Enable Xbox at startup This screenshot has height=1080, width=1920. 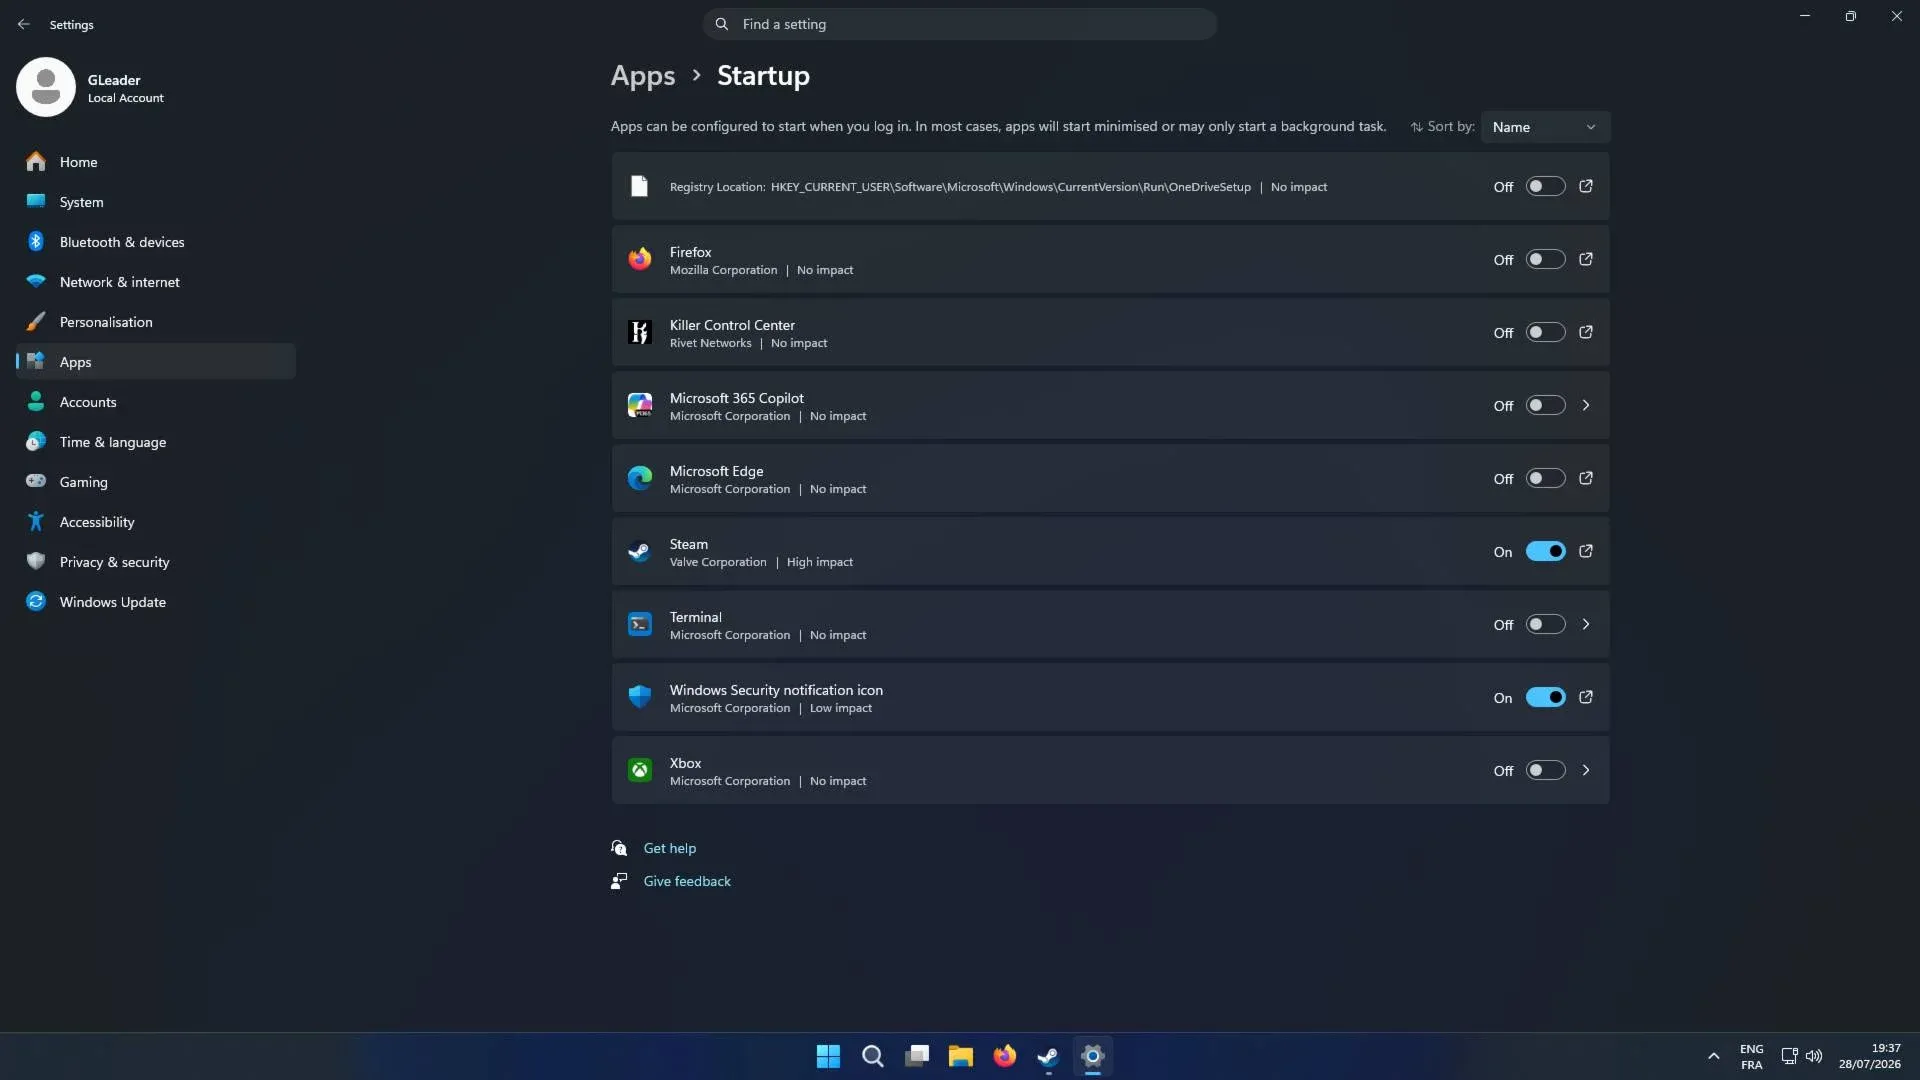(x=1545, y=771)
